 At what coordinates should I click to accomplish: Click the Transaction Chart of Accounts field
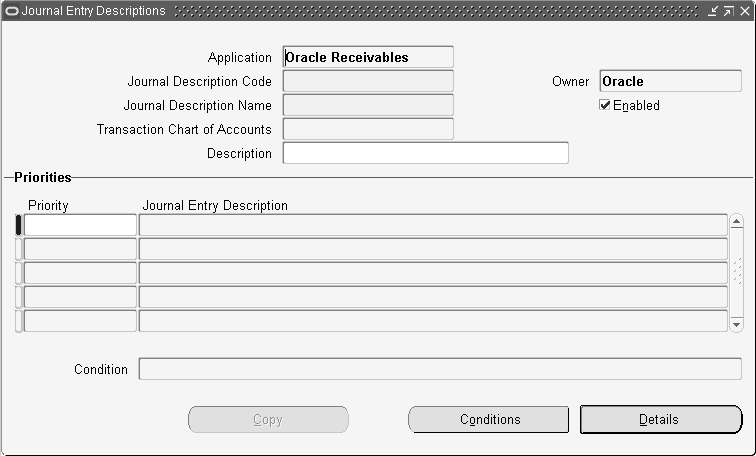point(368,129)
